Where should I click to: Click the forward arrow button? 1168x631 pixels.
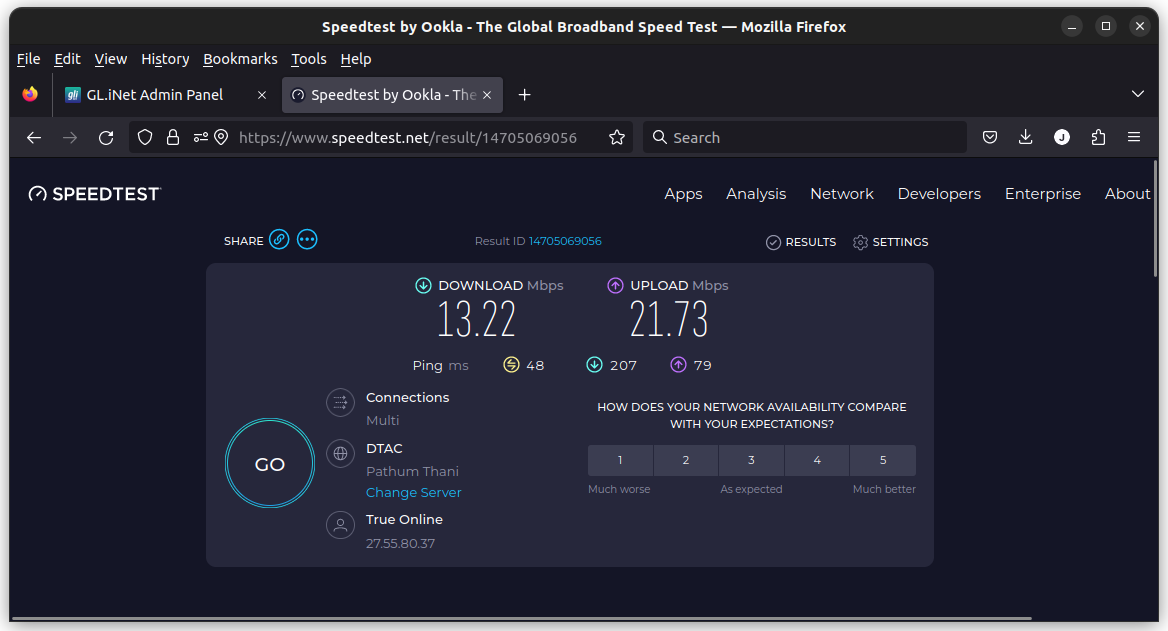[x=70, y=138]
